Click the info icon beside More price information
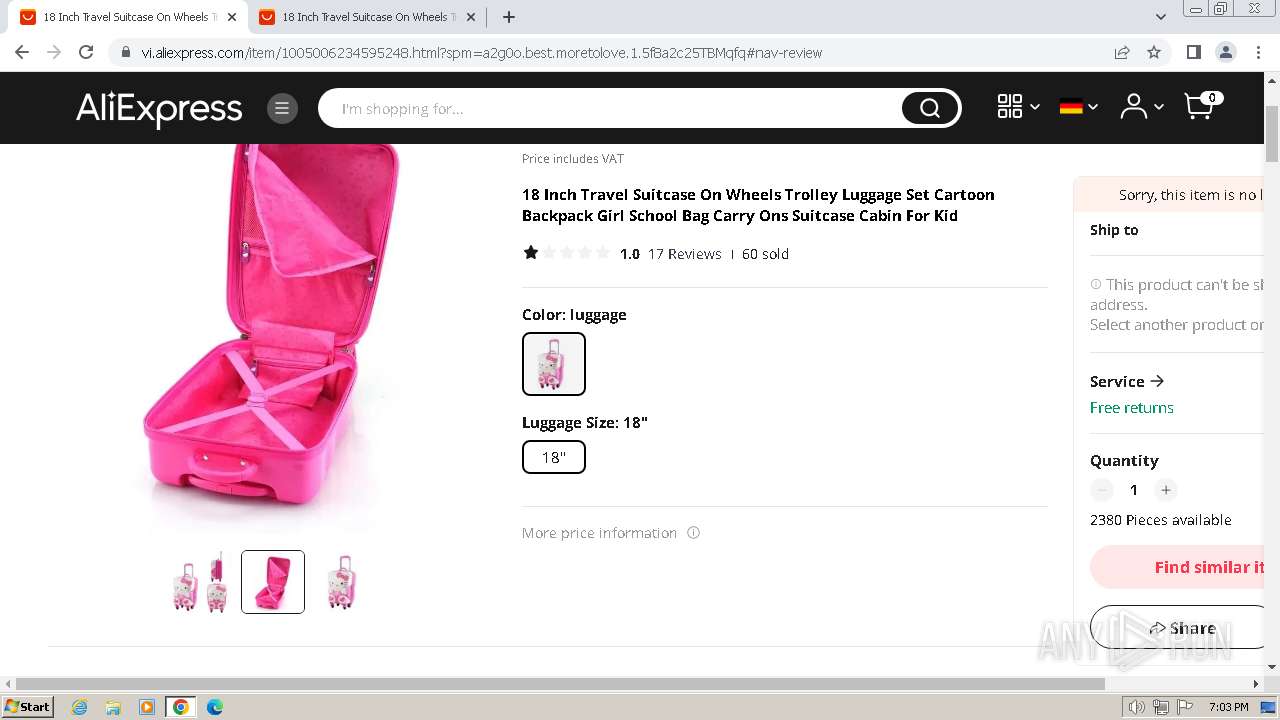1280x720 pixels. click(x=693, y=532)
